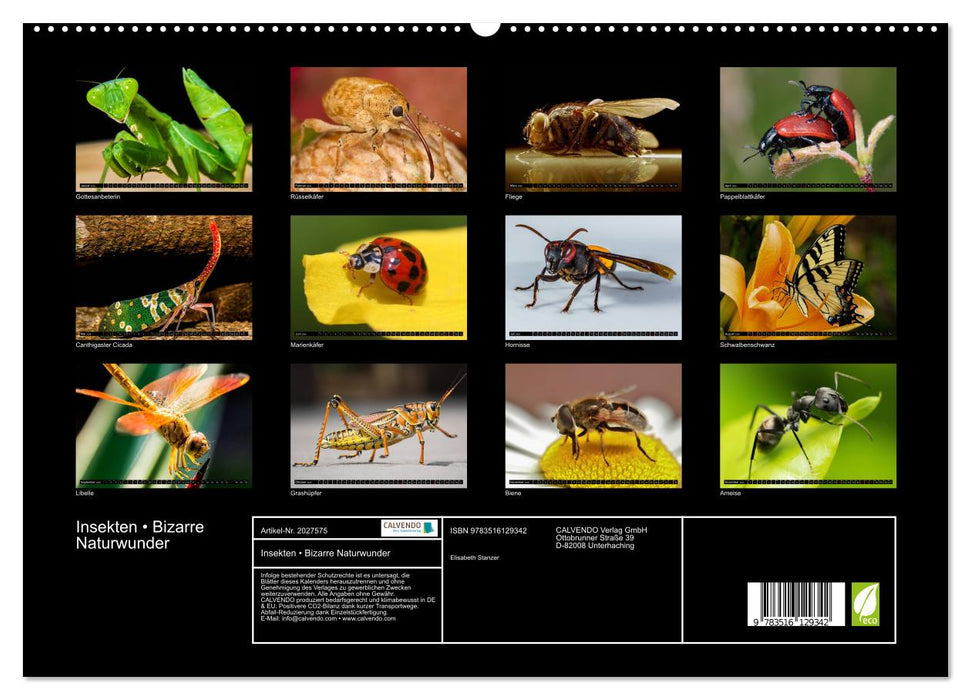Image resolution: width=971 pixels, height=700 pixels.
Task: View the Canthigaster Cicada image
Action: click(x=165, y=275)
